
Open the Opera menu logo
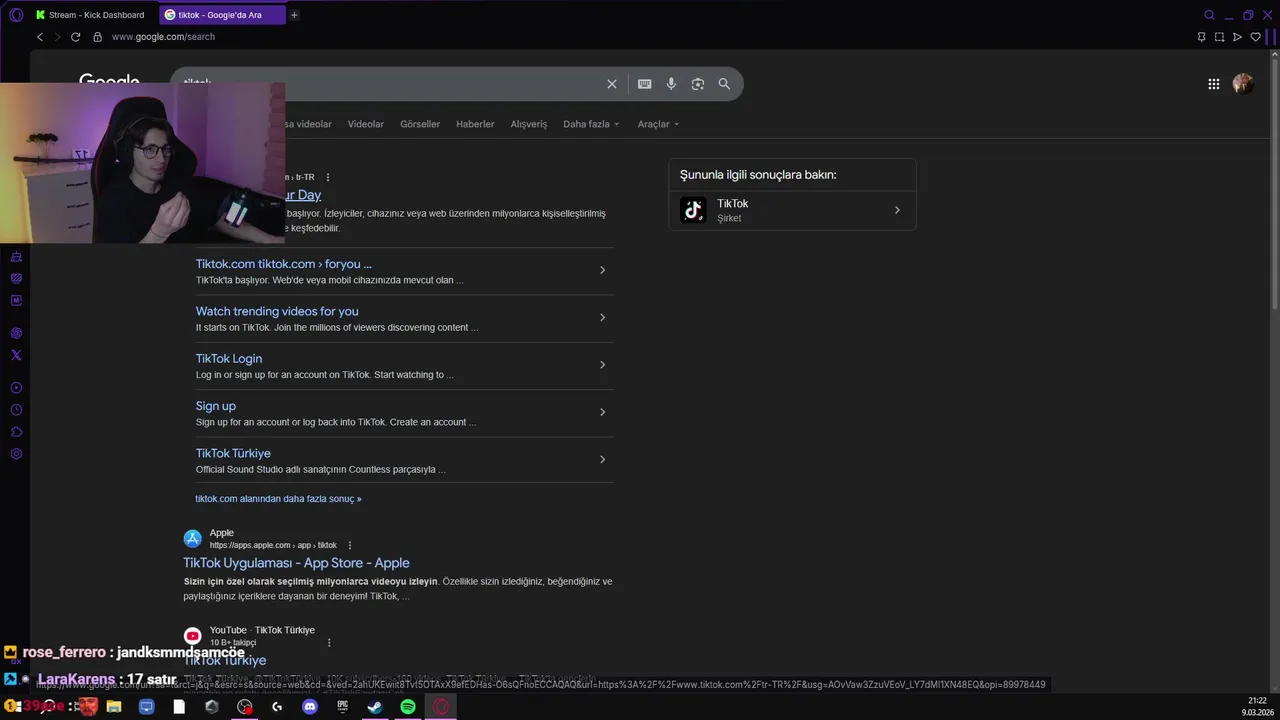coord(16,15)
